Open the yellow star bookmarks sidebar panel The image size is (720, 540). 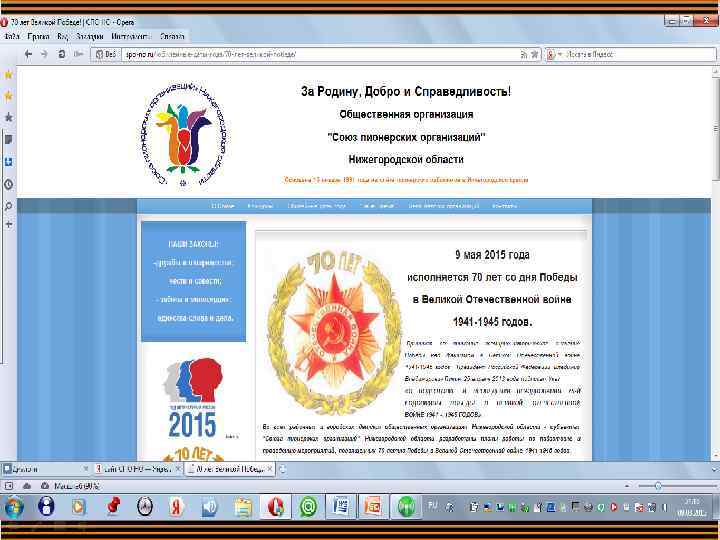click(x=8, y=74)
